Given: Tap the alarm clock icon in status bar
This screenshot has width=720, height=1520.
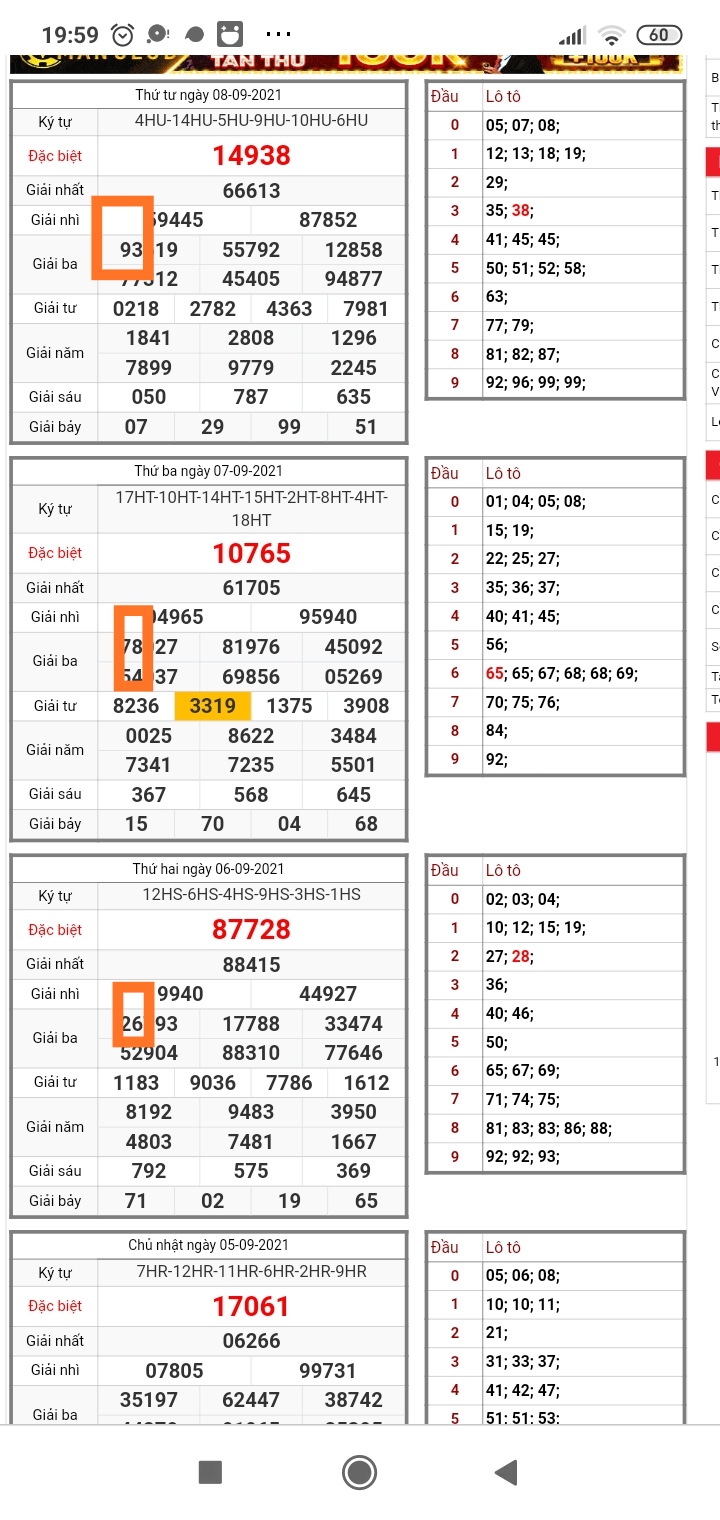Looking at the screenshot, I should [x=123, y=35].
